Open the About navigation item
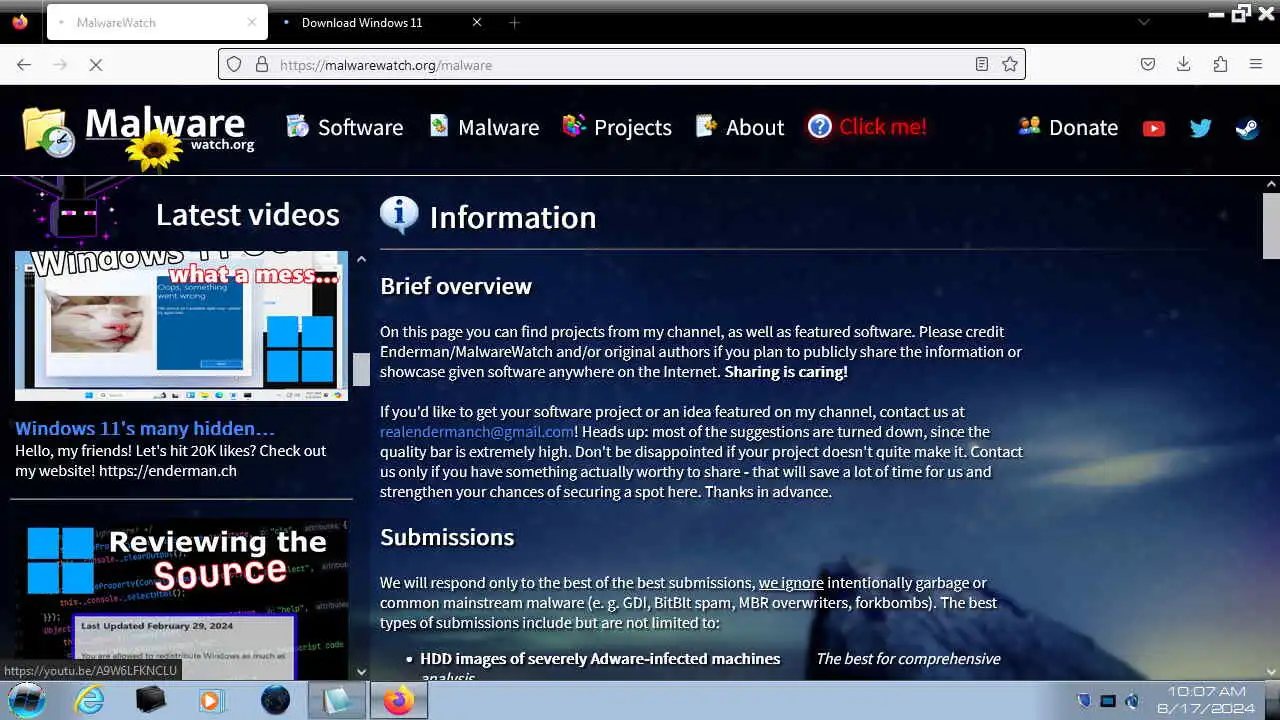 pyautogui.click(x=740, y=127)
